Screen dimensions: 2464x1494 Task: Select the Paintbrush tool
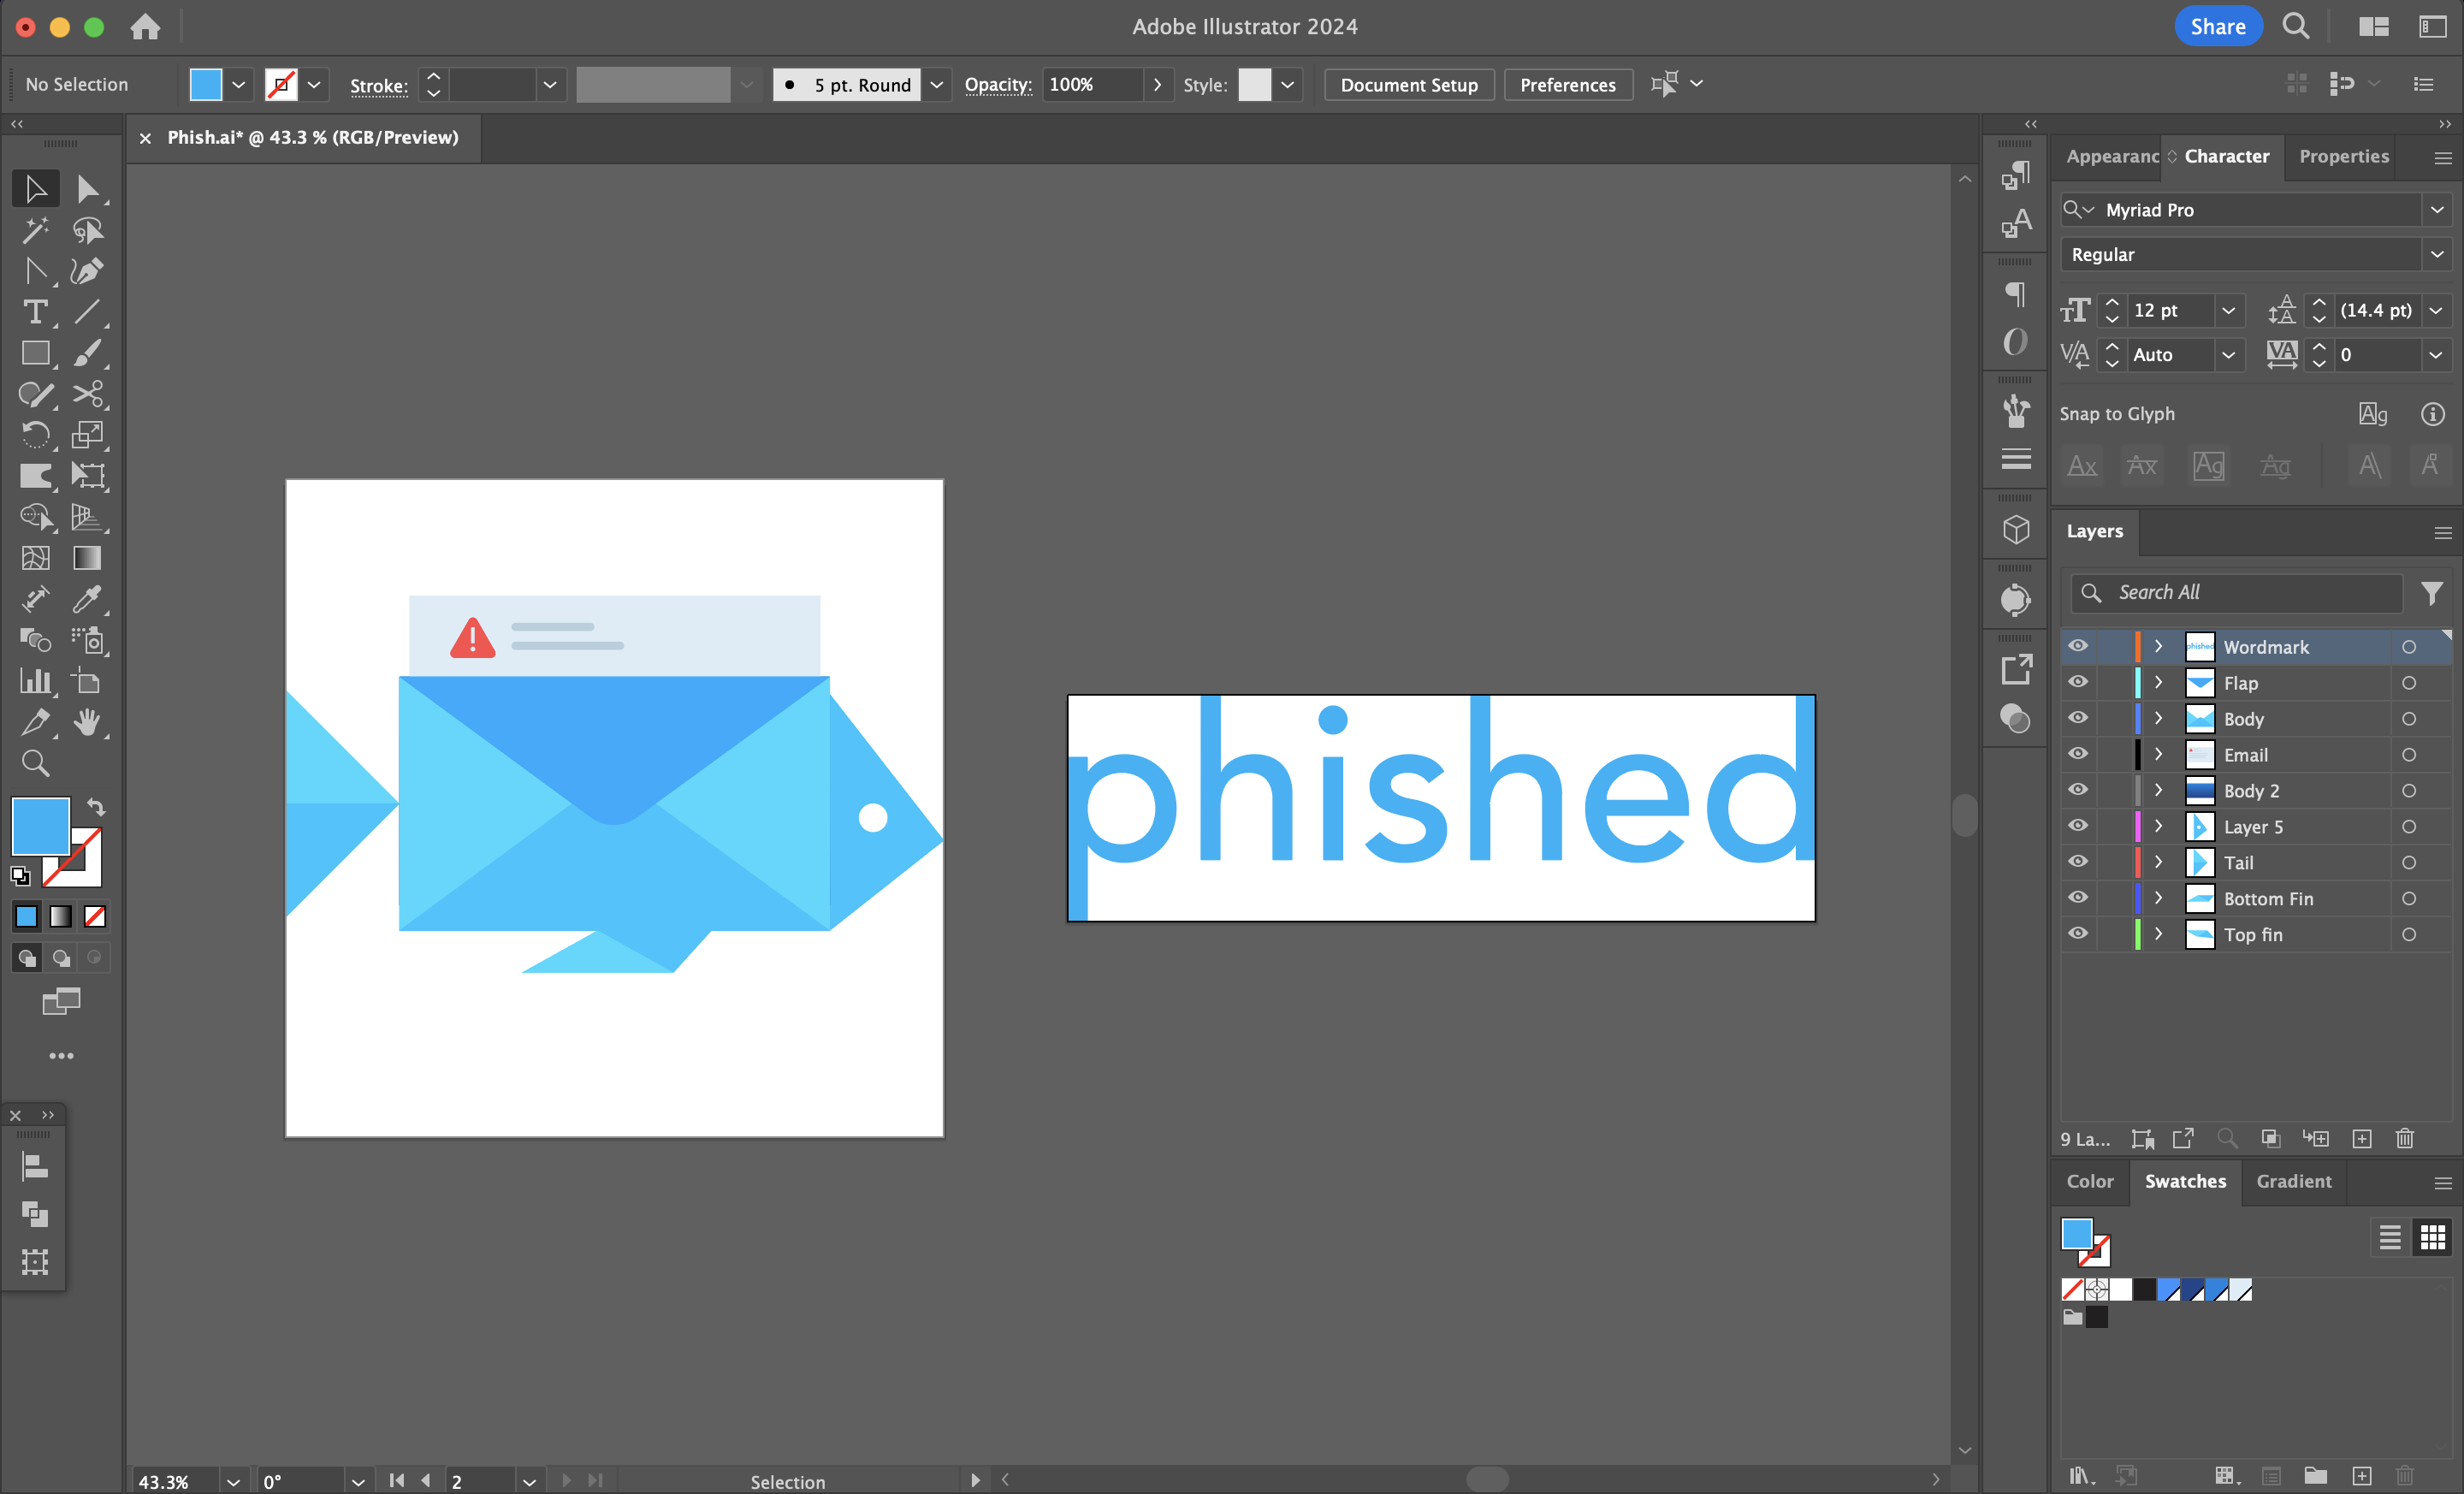[x=87, y=353]
